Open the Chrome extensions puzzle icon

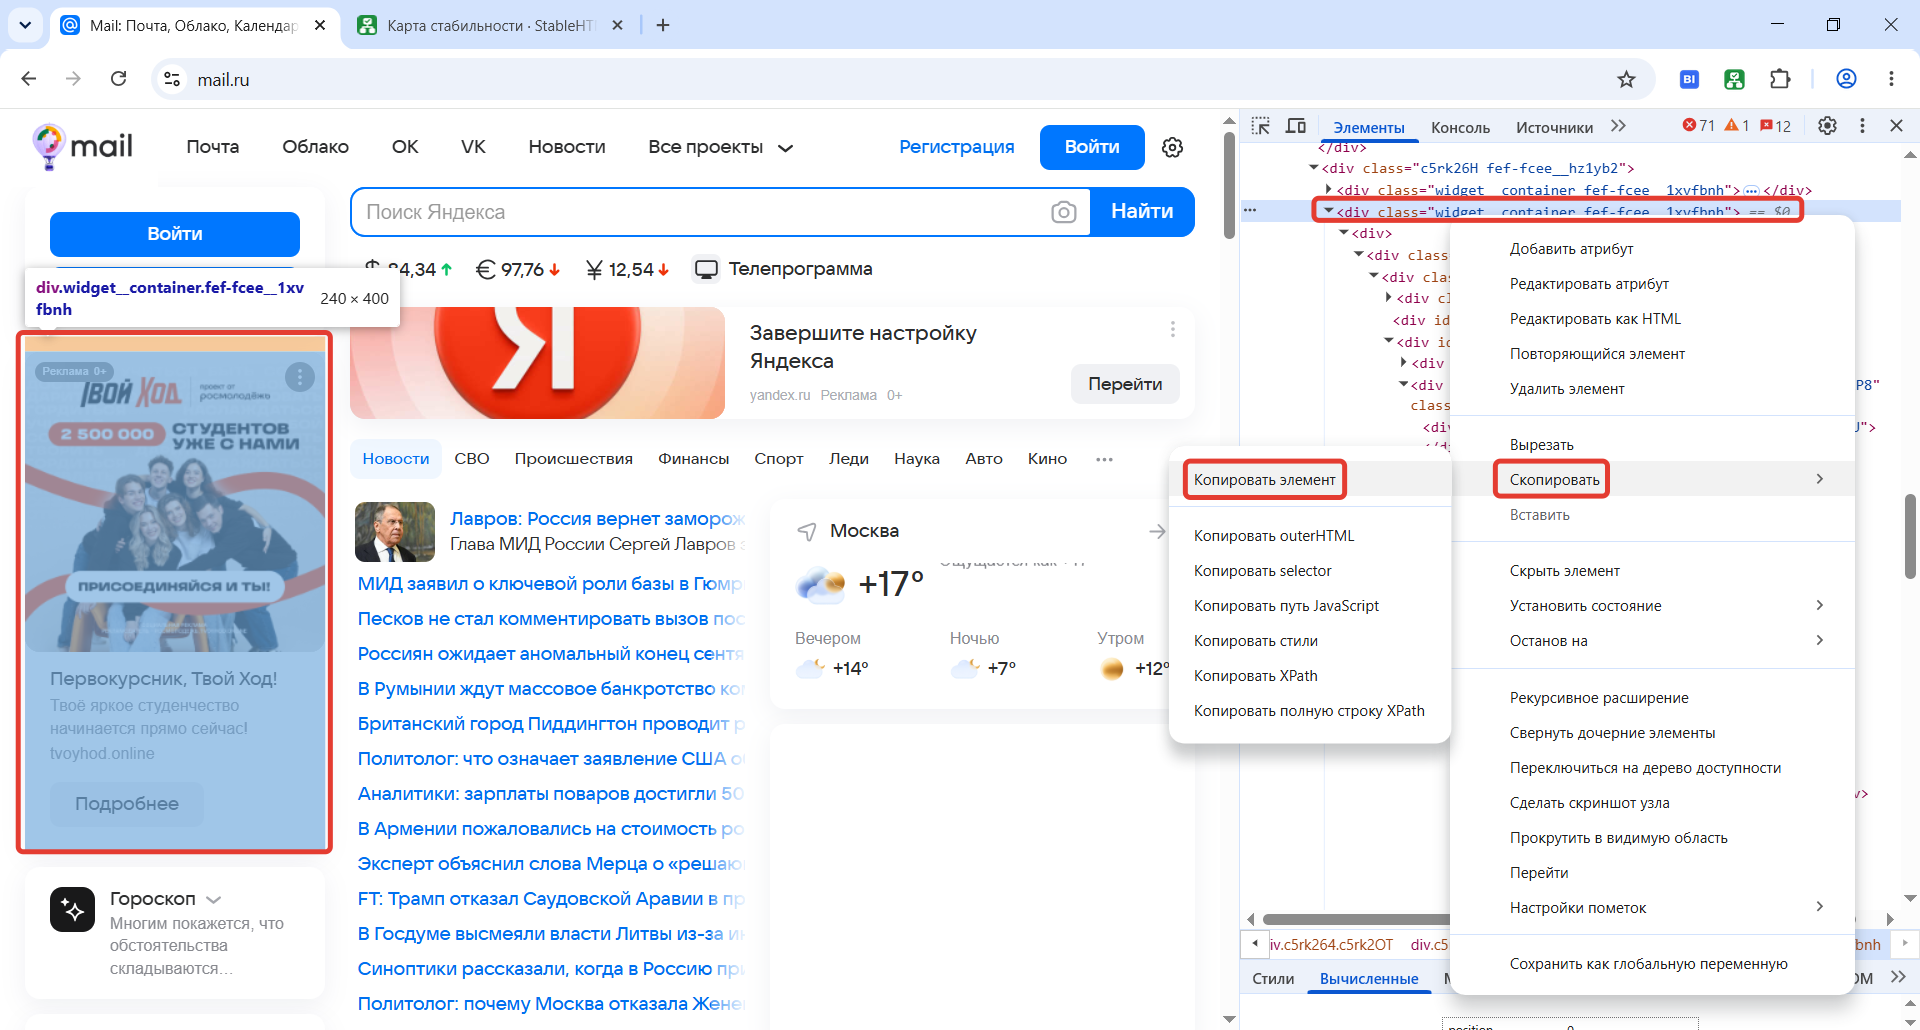(x=1780, y=79)
